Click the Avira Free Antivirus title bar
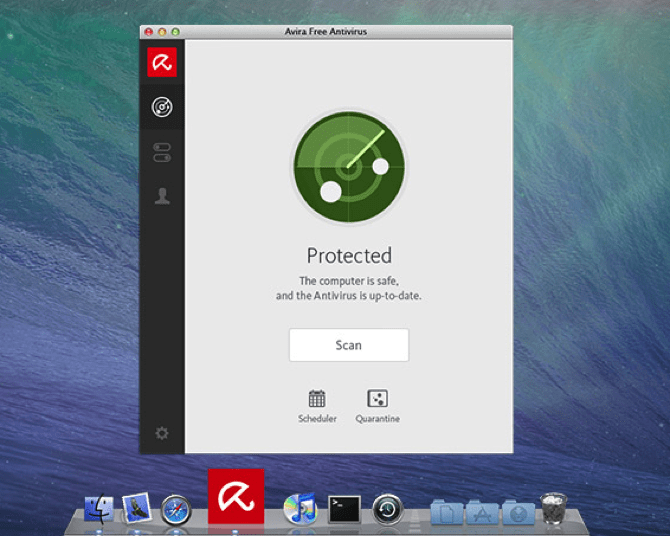The height and width of the screenshot is (536, 670). (326, 32)
